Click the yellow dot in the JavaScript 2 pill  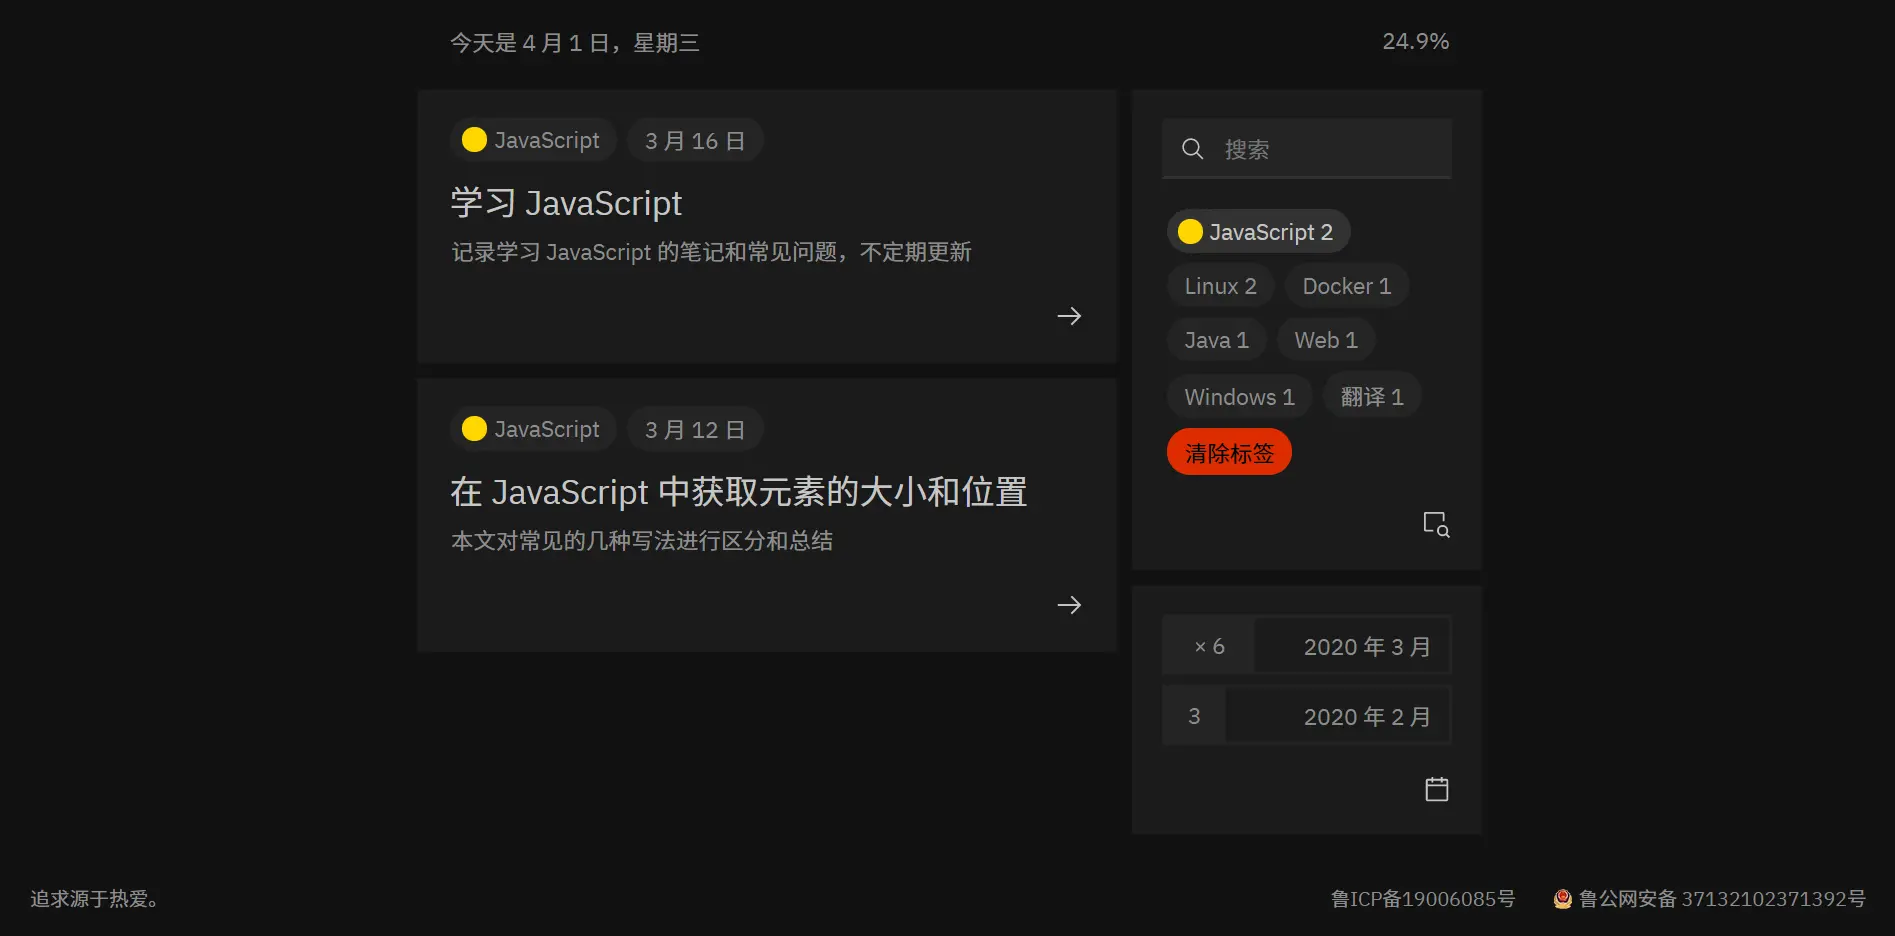[x=1190, y=231]
